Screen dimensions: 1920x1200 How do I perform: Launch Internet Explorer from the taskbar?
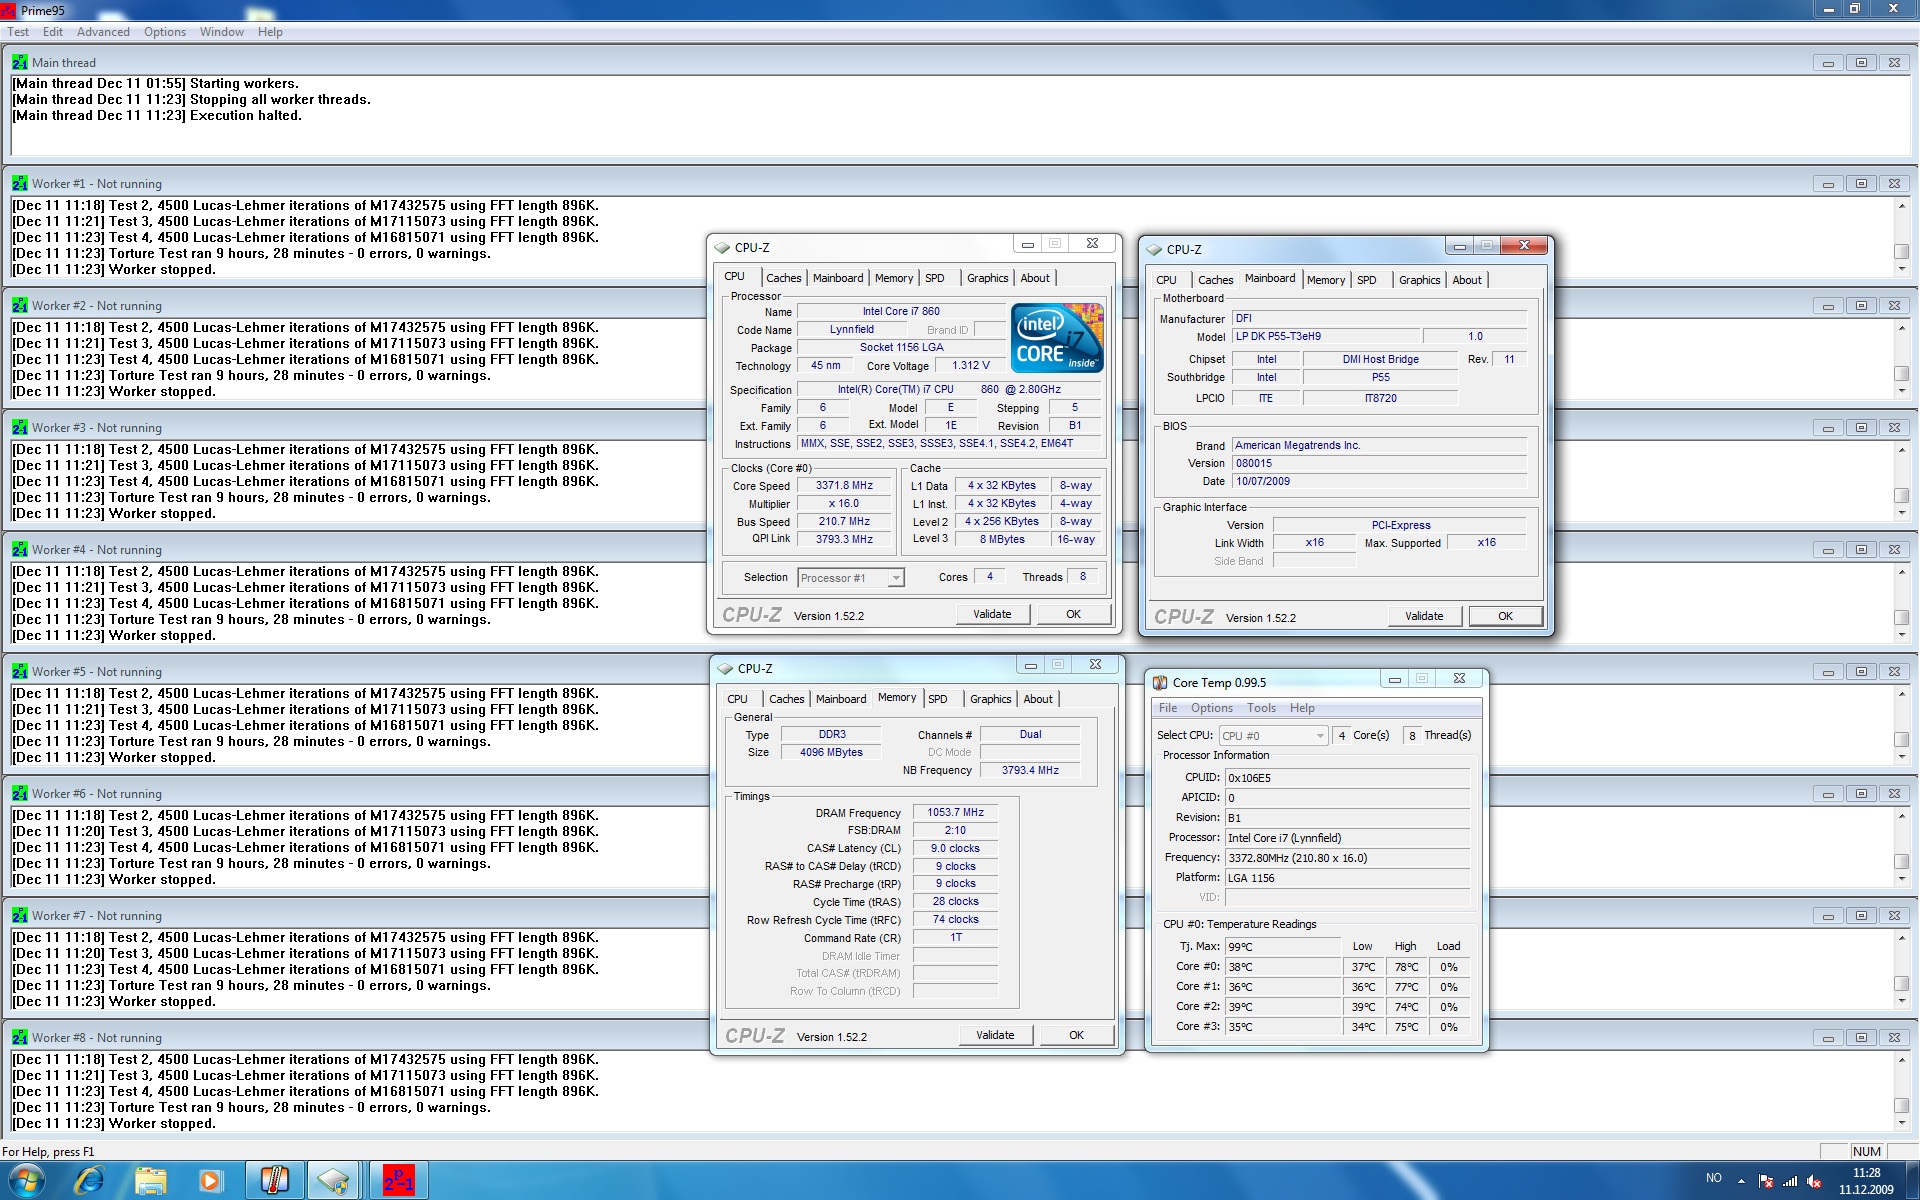89,1180
